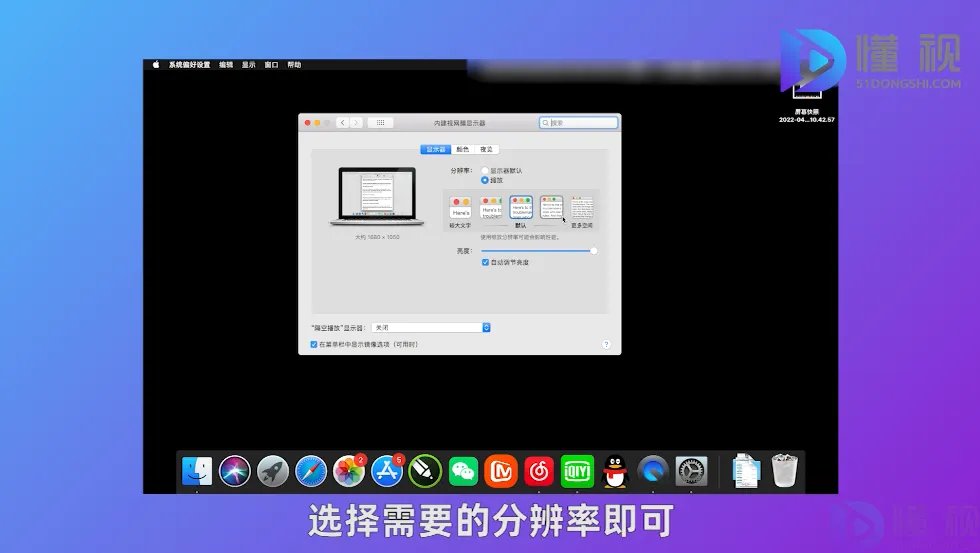Select 显示器默认 resolution radio button
The width and height of the screenshot is (980, 553).
(485, 171)
